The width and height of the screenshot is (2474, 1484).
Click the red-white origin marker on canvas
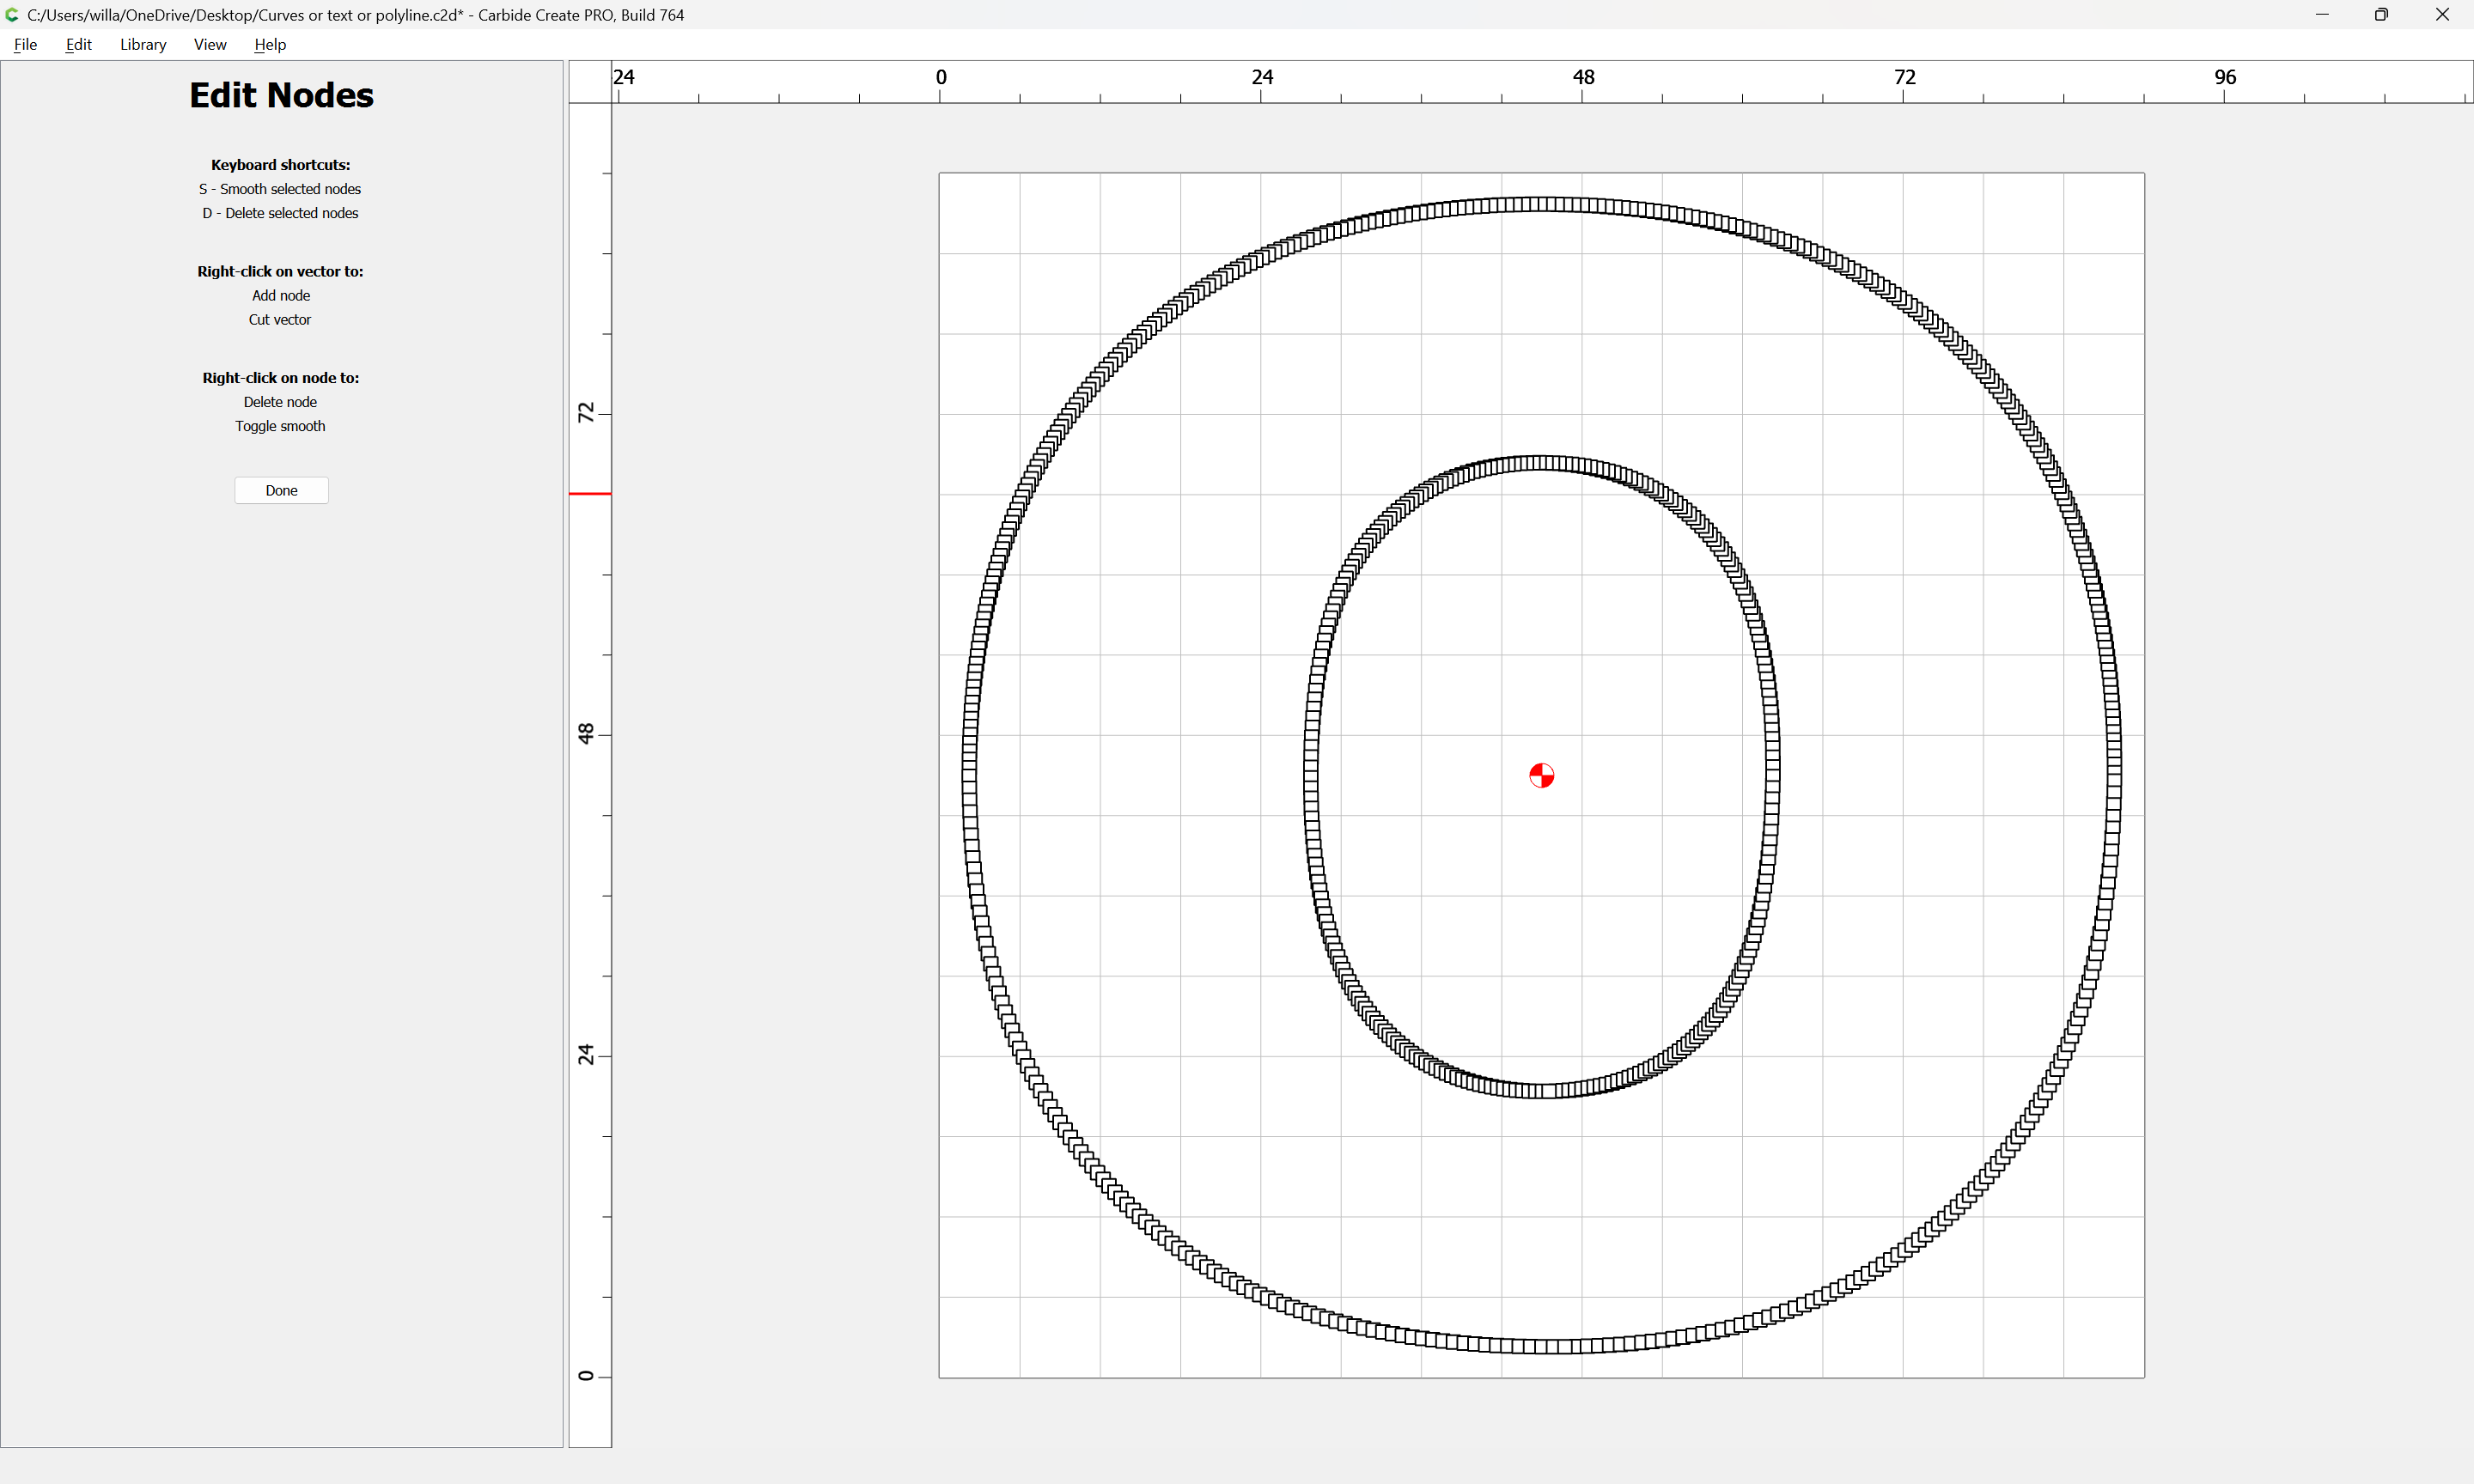(1541, 775)
